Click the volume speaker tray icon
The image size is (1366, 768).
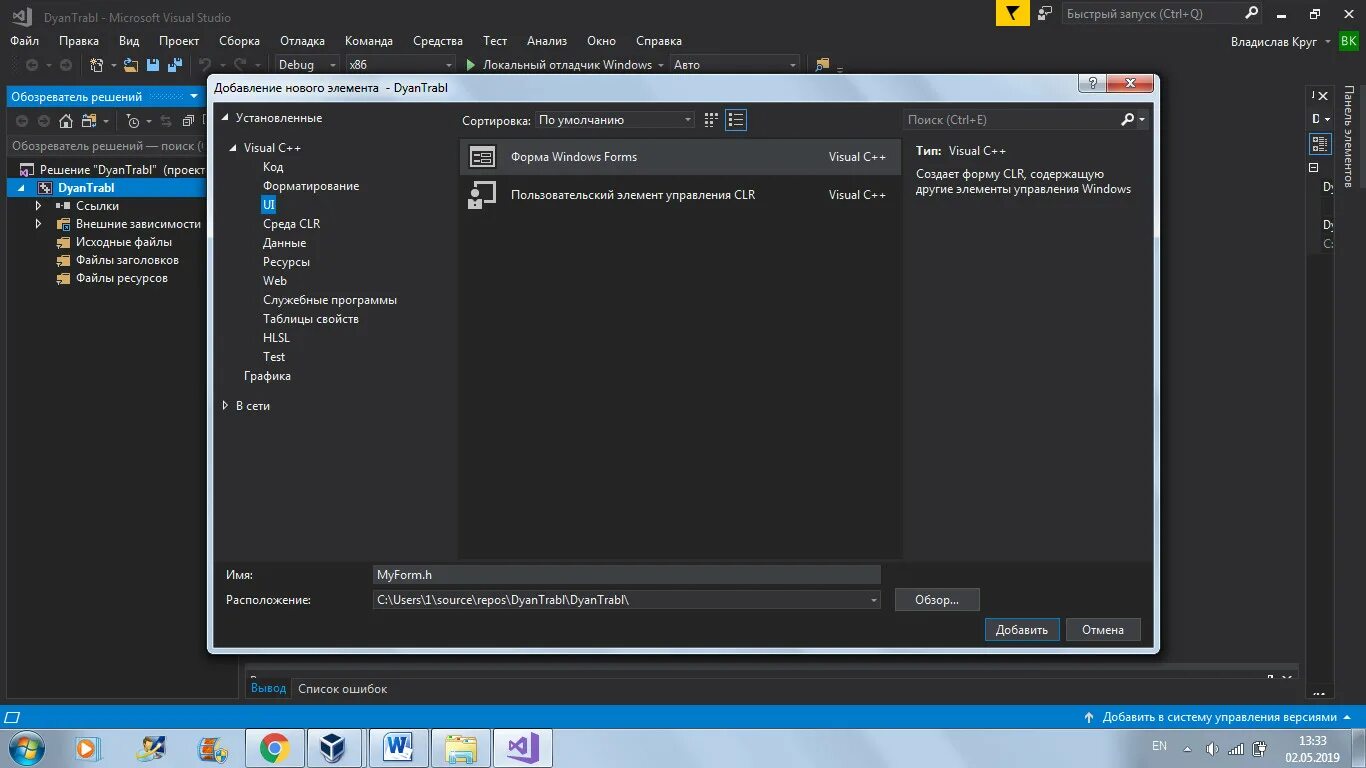(x=1212, y=748)
